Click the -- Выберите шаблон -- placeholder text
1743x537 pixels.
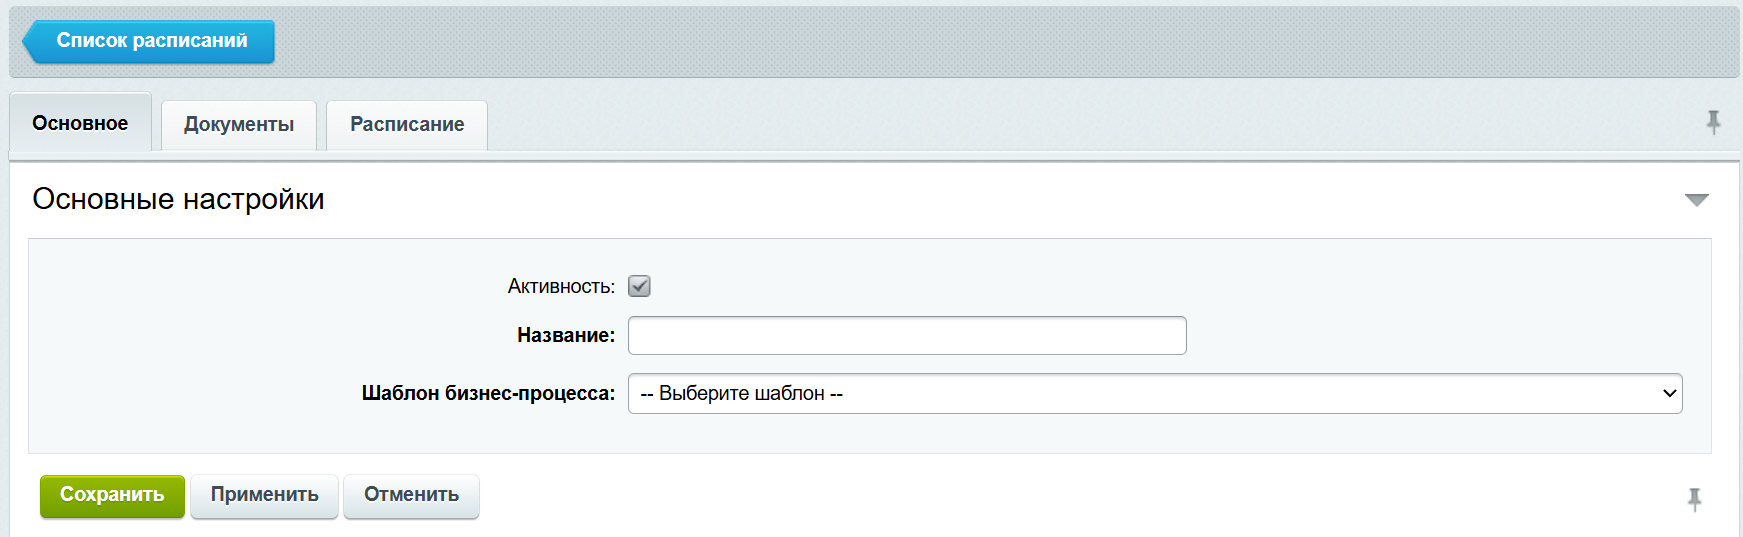pyautogui.click(x=741, y=394)
